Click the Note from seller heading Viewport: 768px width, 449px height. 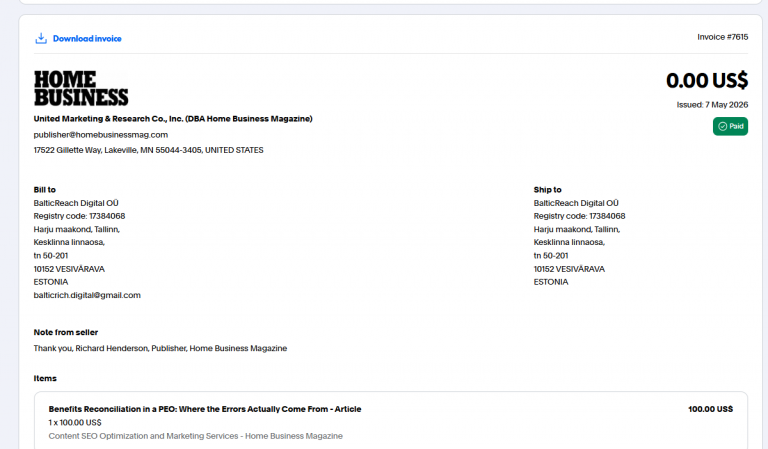[x=66, y=332]
